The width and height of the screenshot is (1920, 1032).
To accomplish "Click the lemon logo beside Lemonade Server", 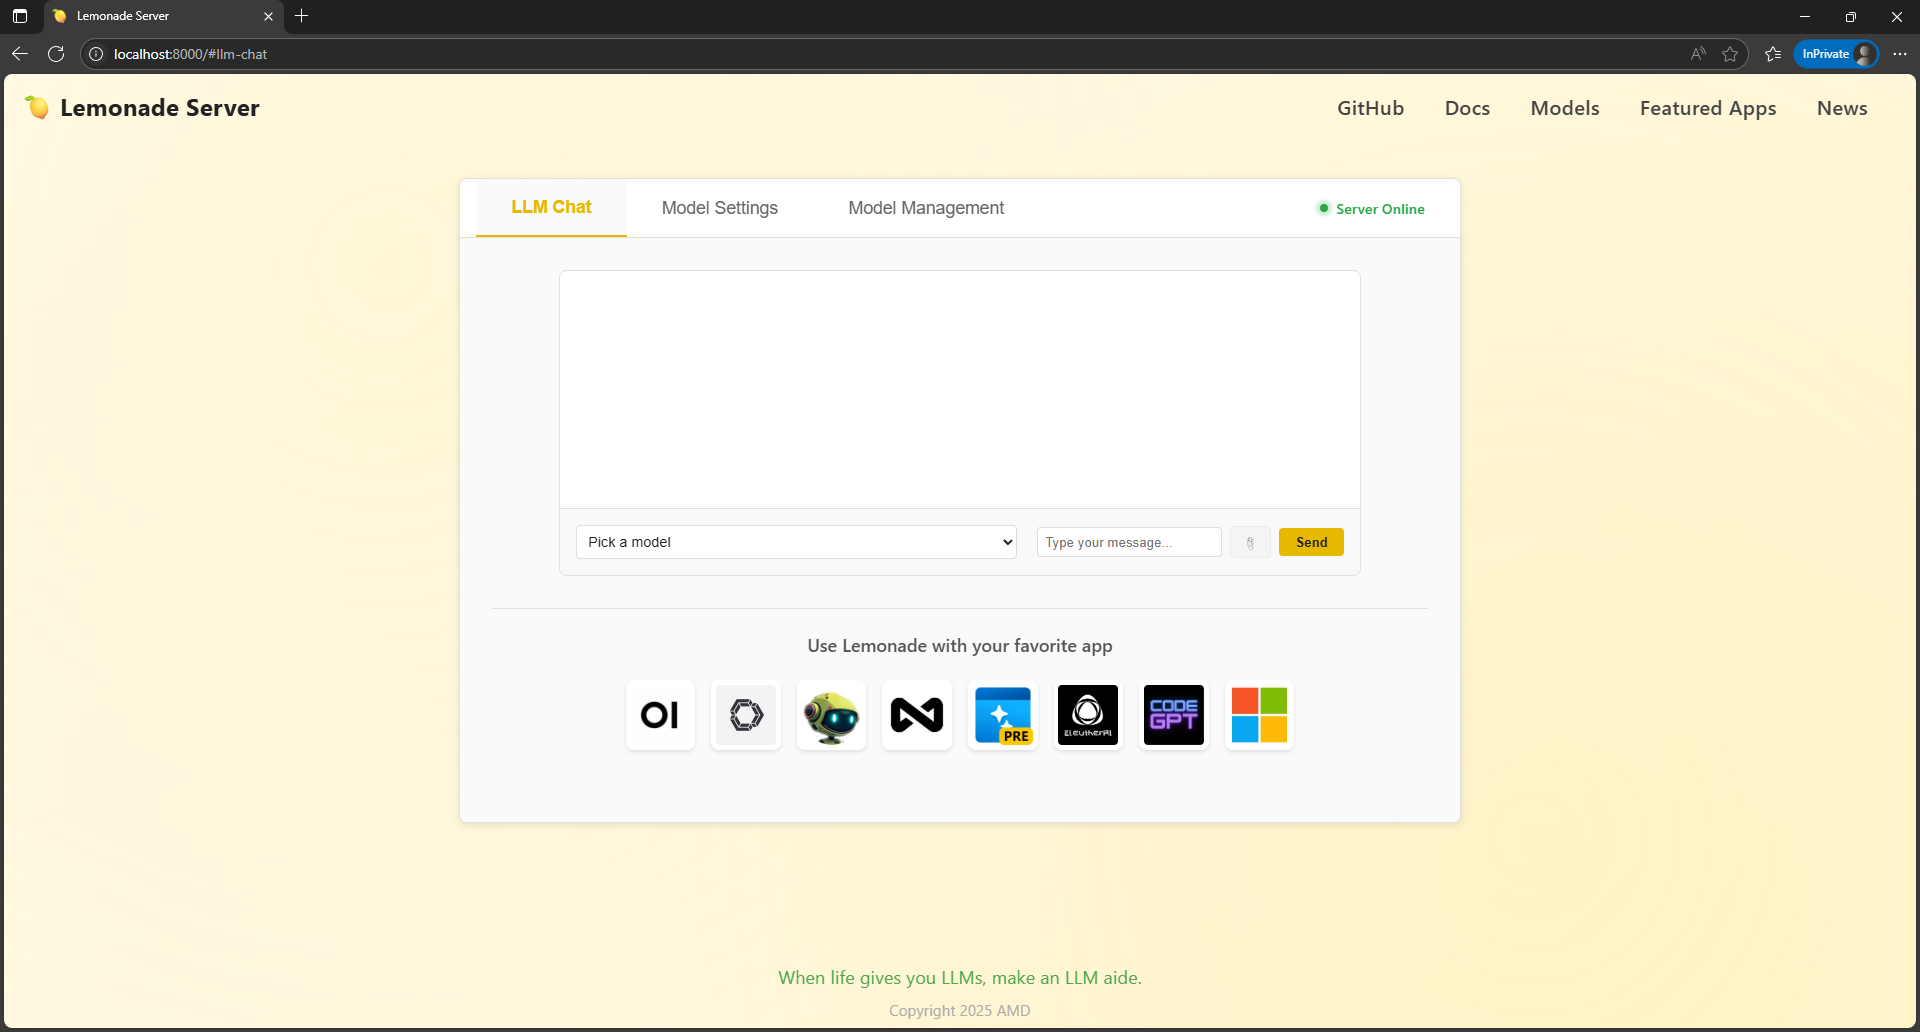I will (37, 107).
